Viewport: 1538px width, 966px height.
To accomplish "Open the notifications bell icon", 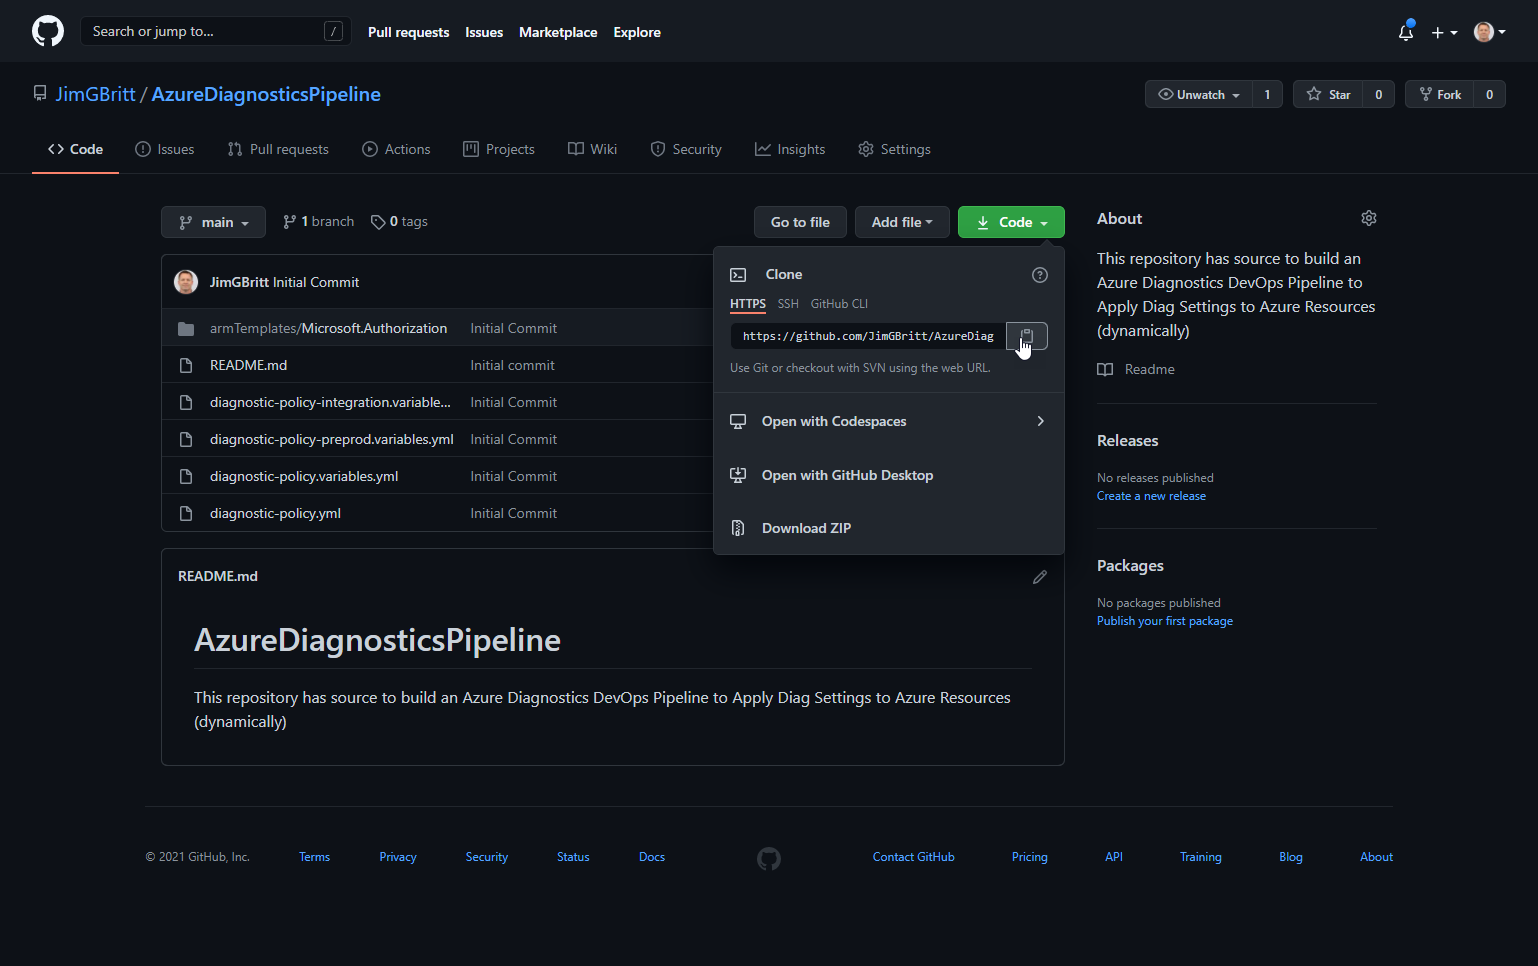I will [1406, 32].
